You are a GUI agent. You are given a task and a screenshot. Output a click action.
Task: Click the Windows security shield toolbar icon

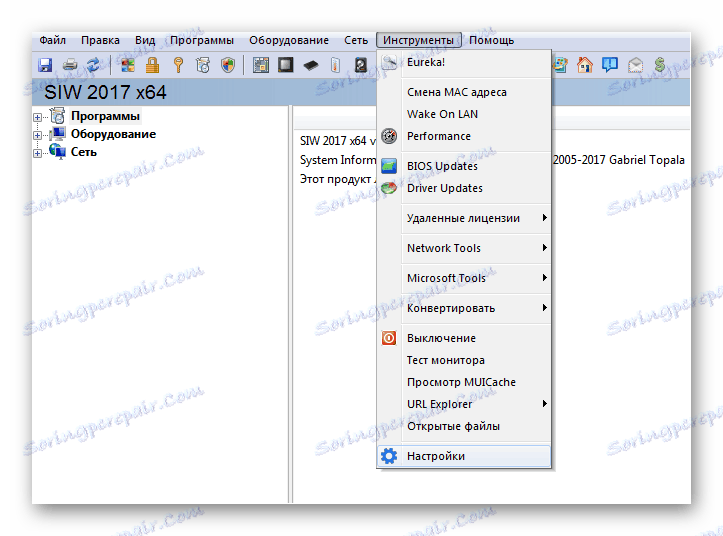coord(228,65)
